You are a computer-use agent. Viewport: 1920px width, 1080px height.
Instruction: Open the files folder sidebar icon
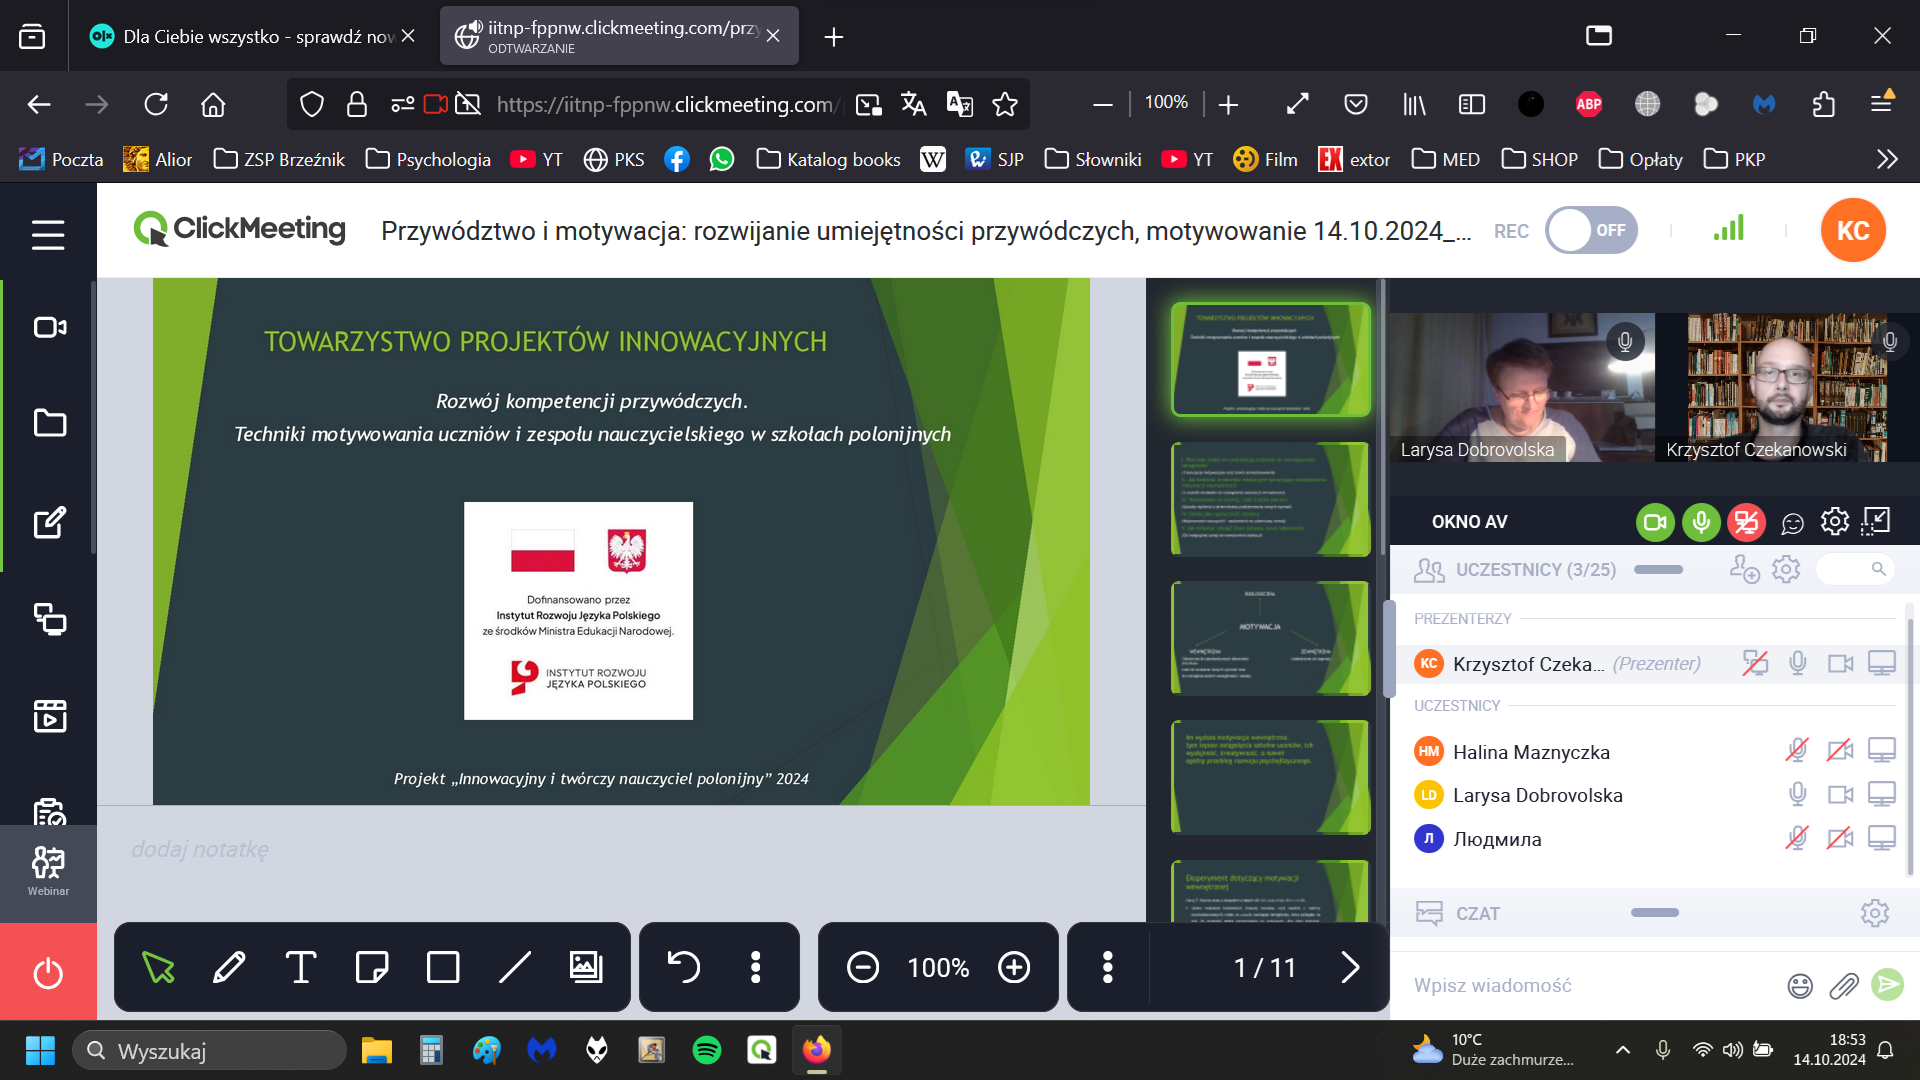[x=50, y=423]
